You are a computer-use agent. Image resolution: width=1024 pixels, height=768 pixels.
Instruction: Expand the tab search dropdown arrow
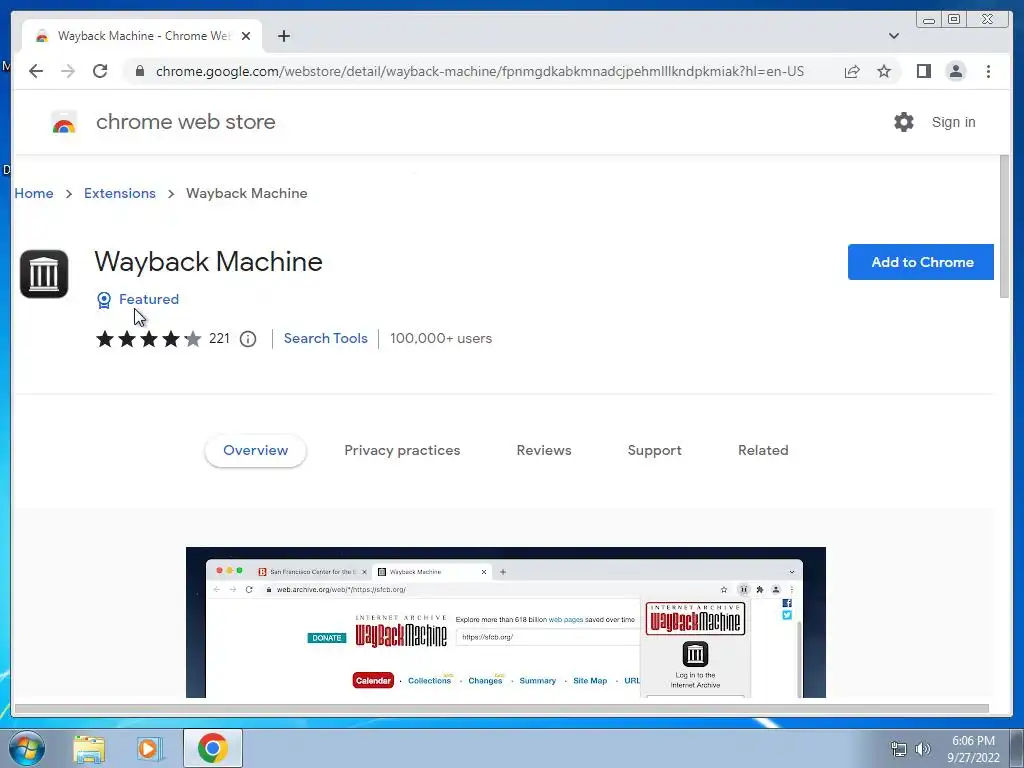click(893, 36)
